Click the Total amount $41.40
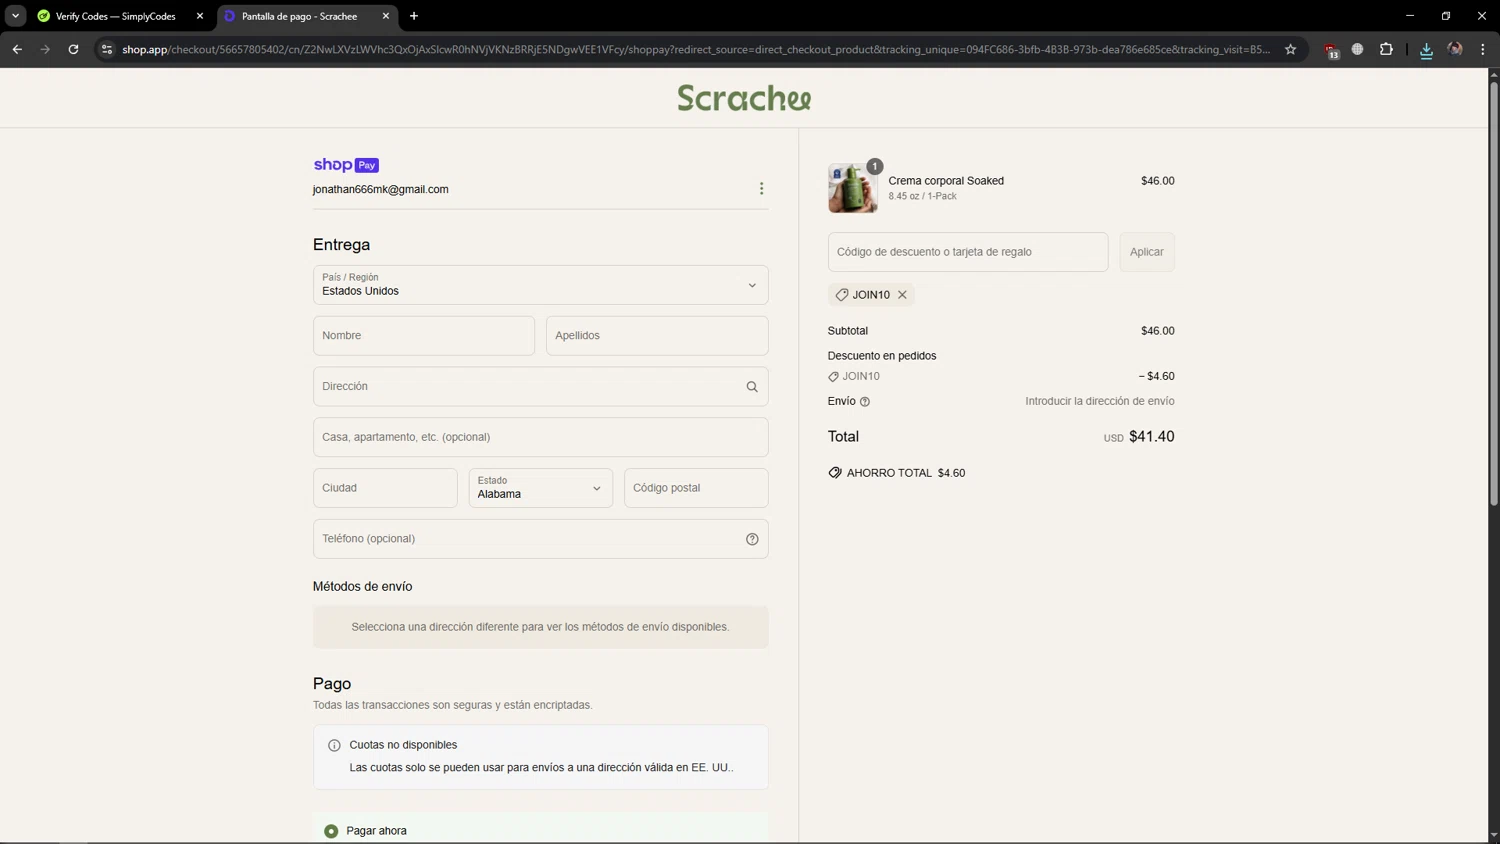This screenshot has height=844, width=1500. click(x=1151, y=437)
